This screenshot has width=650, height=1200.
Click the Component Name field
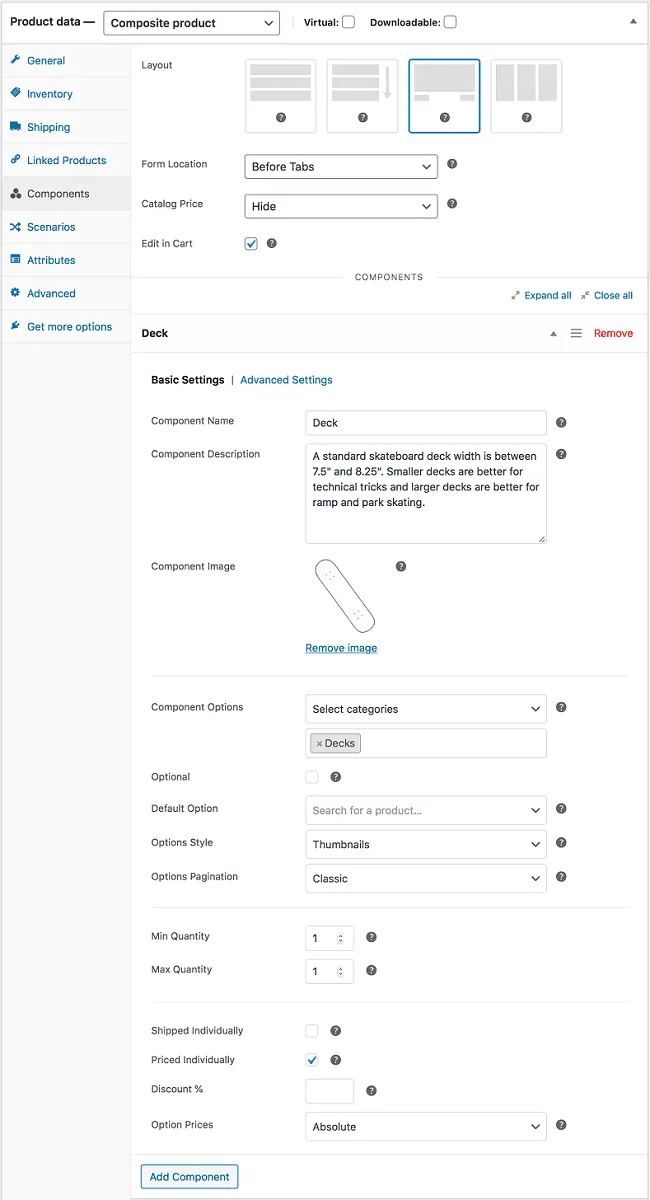tap(426, 423)
